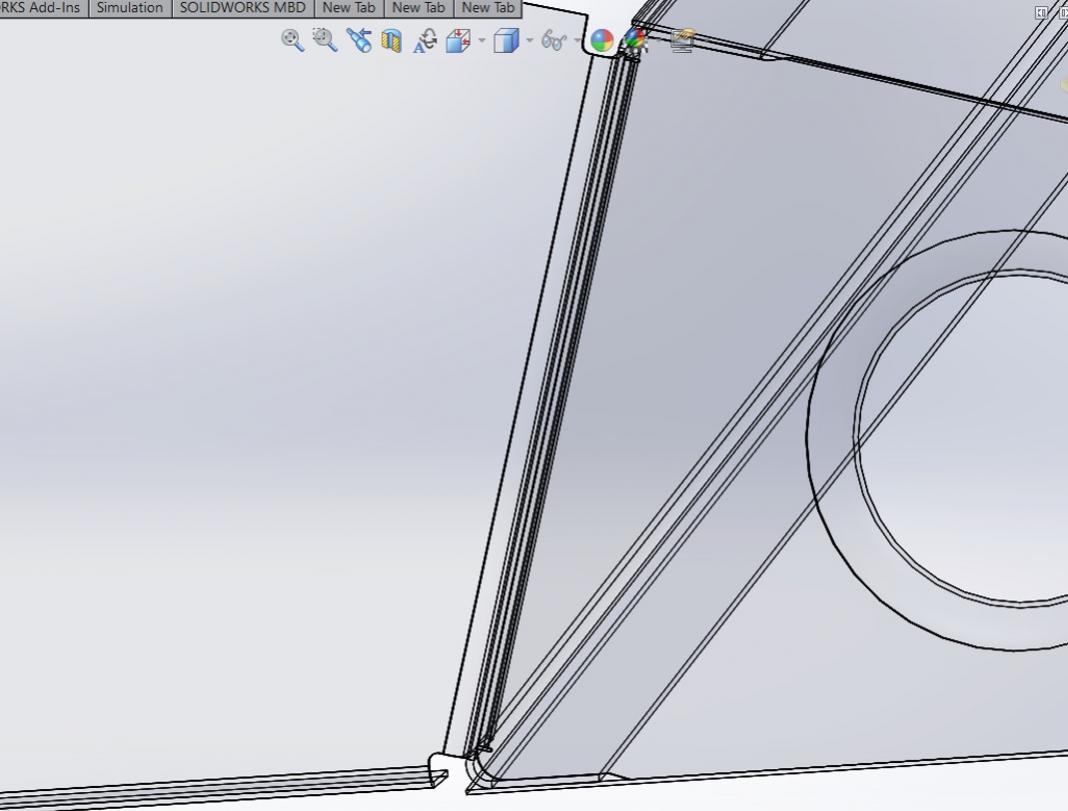The image size is (1068, 811).
Task: Switch to the SOLIDWORKS MBD tab
Action: pos(243,8)
